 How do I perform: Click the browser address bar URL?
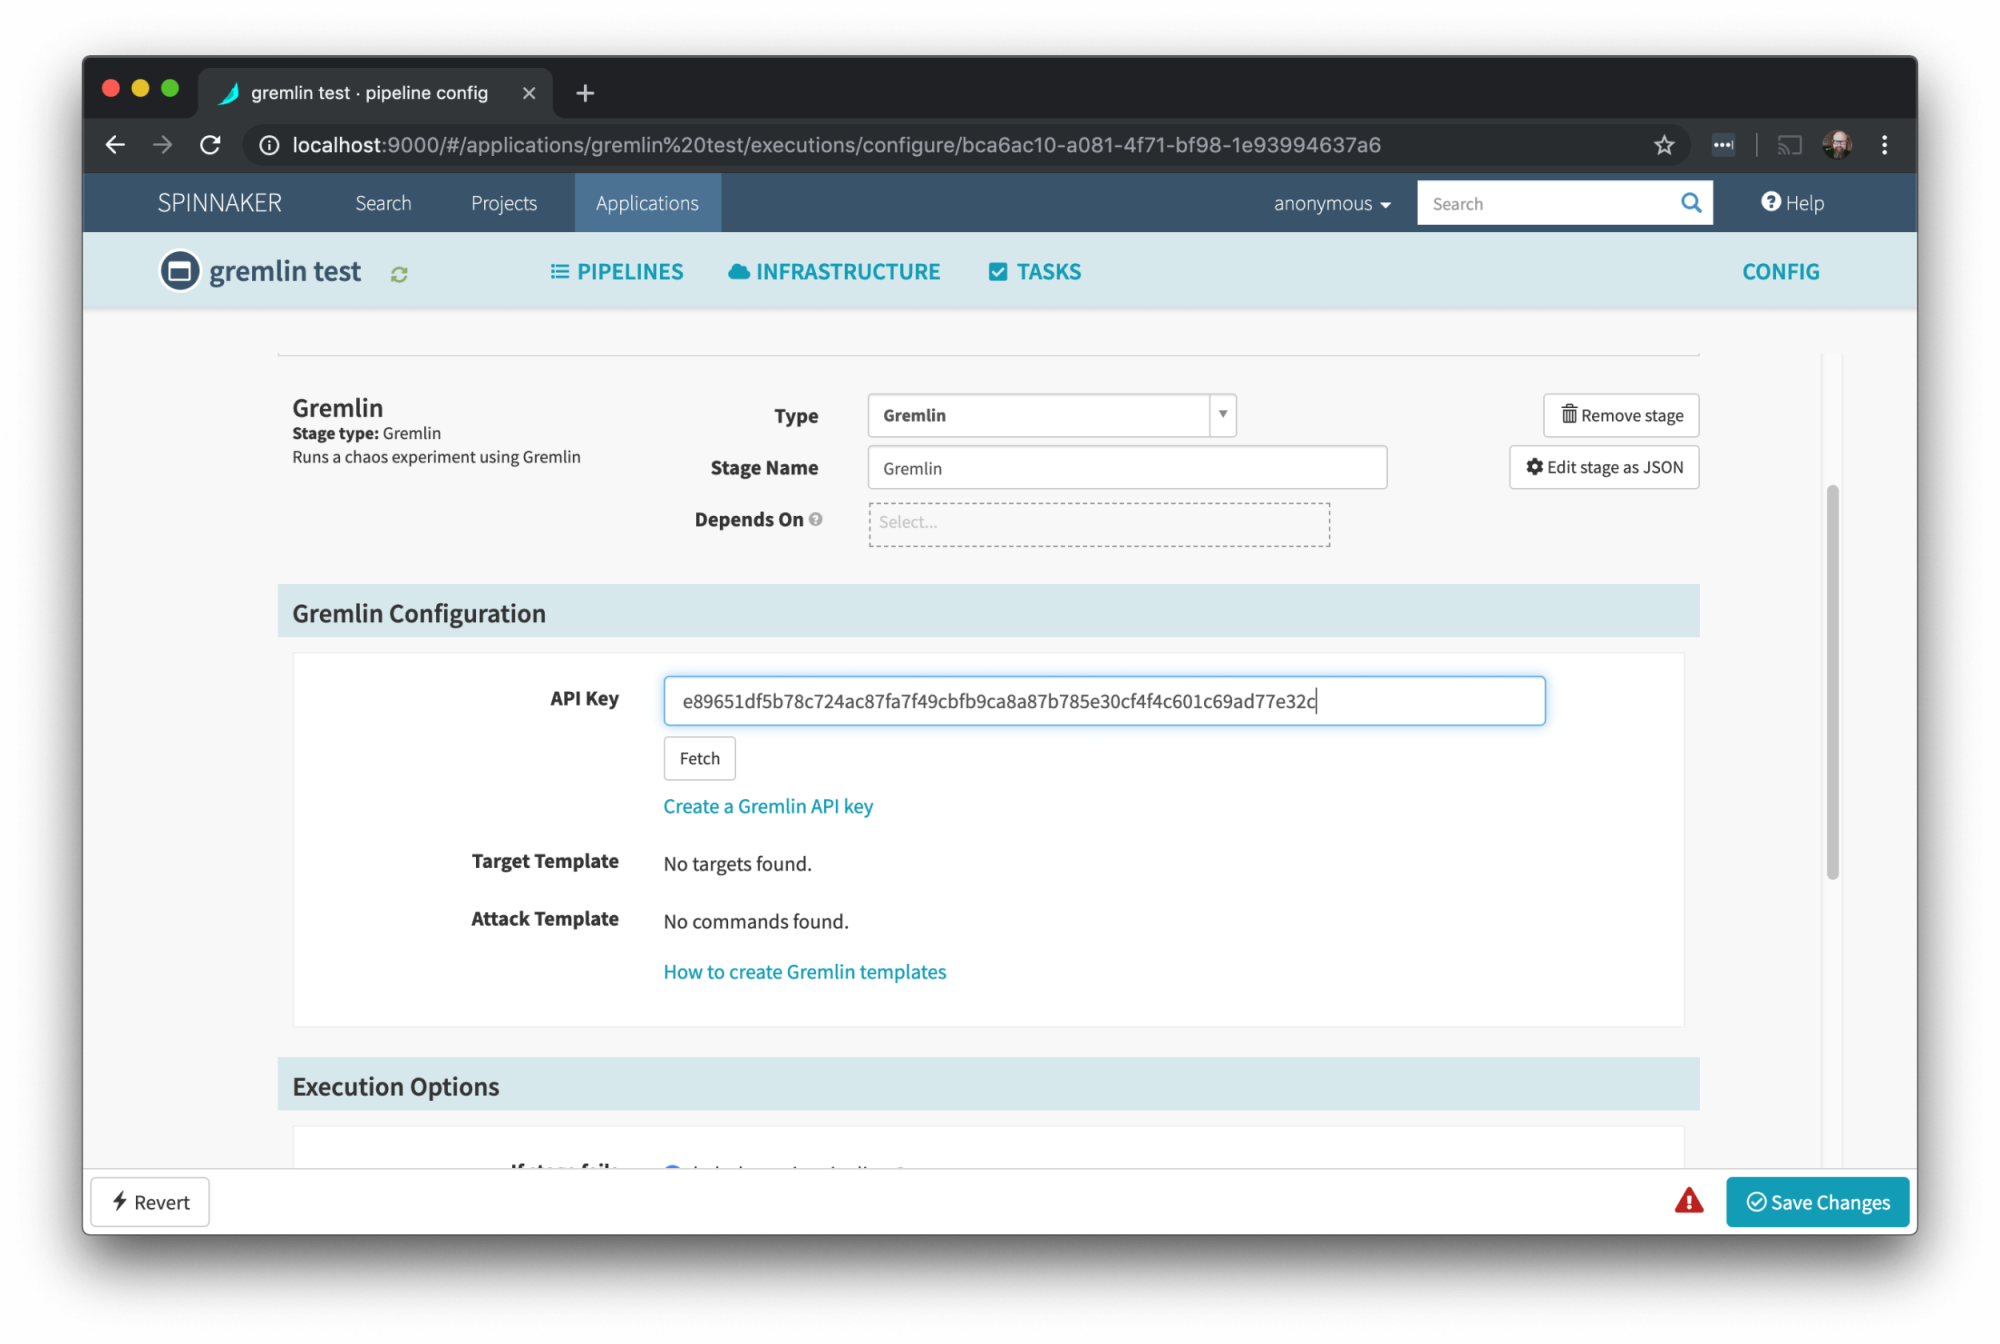click(x=836, y=145)
